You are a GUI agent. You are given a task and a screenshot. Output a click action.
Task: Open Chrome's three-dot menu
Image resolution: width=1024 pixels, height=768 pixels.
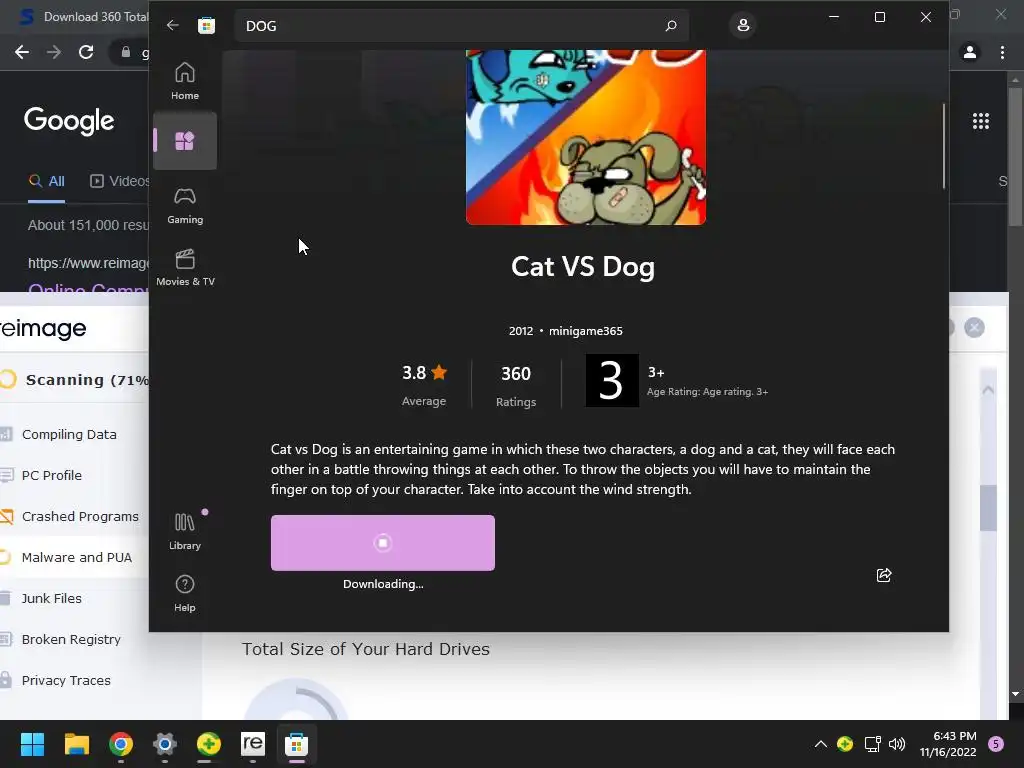pos(1002,52)
